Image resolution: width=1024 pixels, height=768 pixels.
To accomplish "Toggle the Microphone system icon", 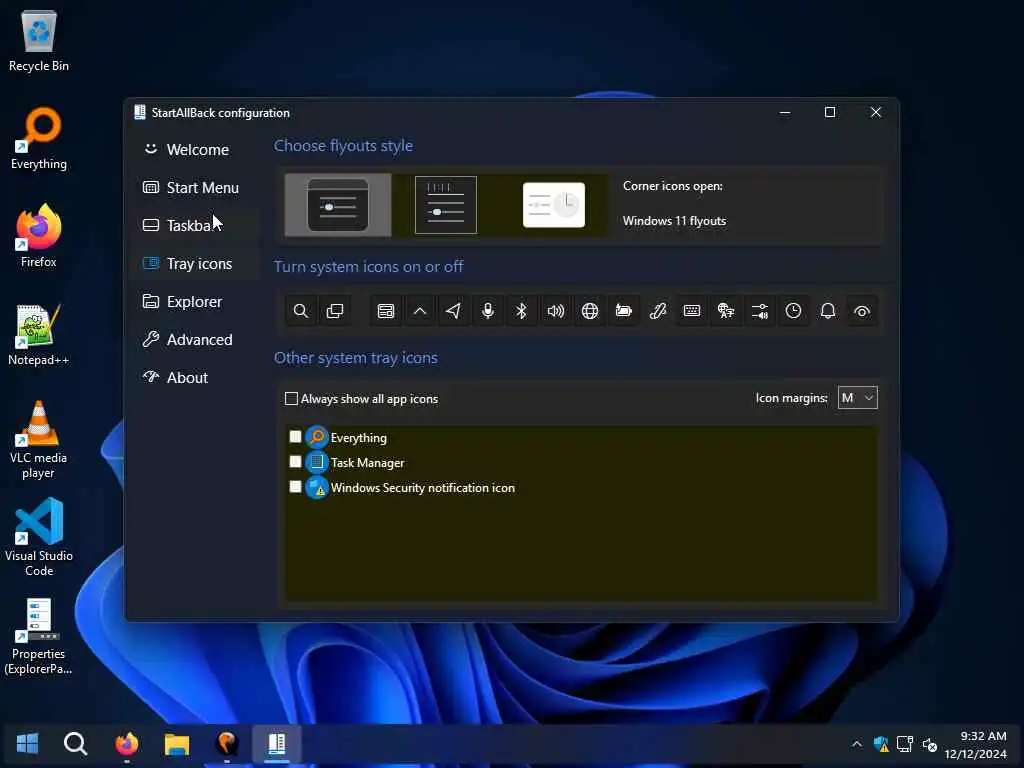I will click(488, 311).
